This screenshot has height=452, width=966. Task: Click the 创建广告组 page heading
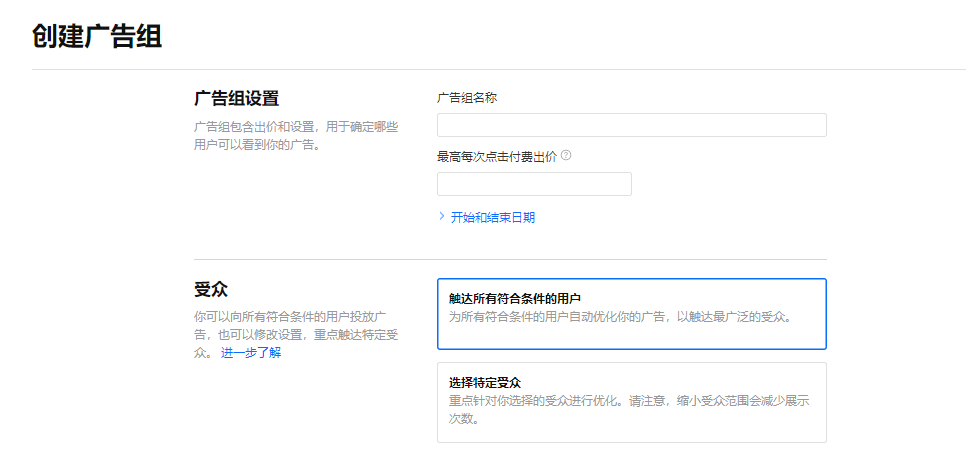pyautogui.click(x=97, y=36)
